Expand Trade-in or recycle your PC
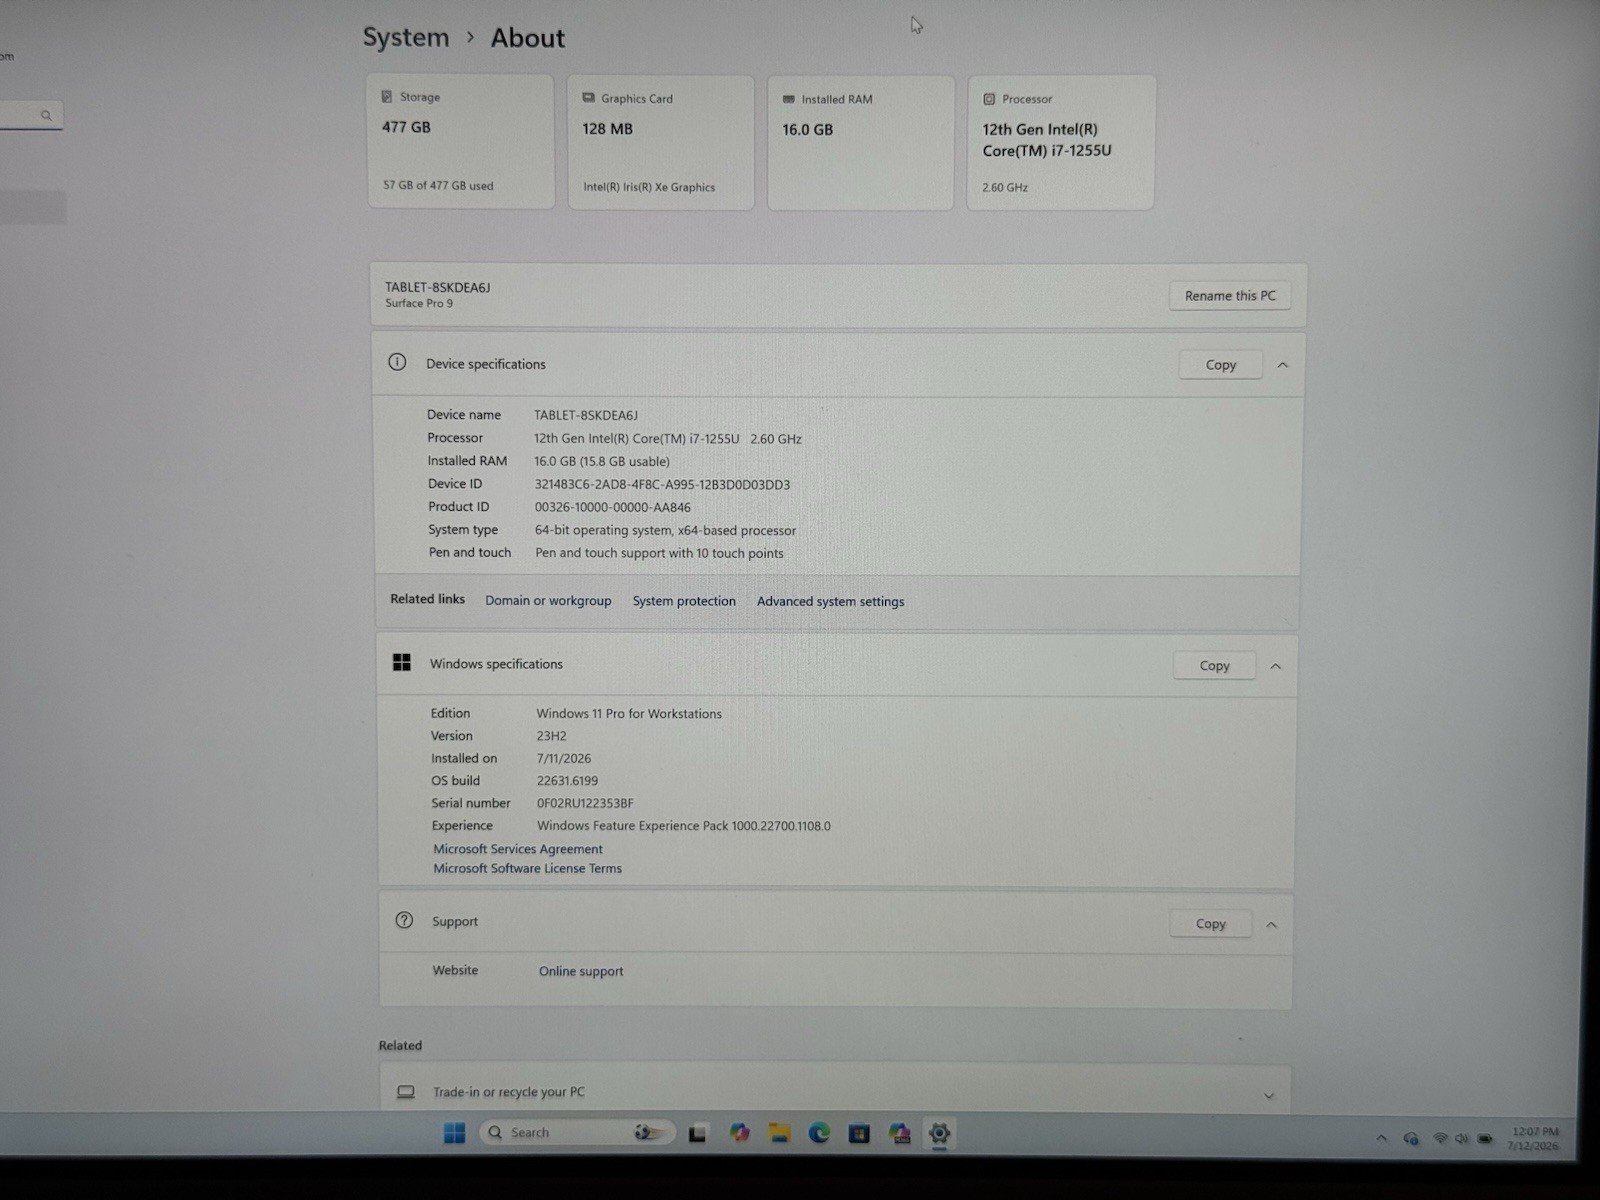The height and width of the screenshot is (1200, 1600). click(x=1269, y=1096)
